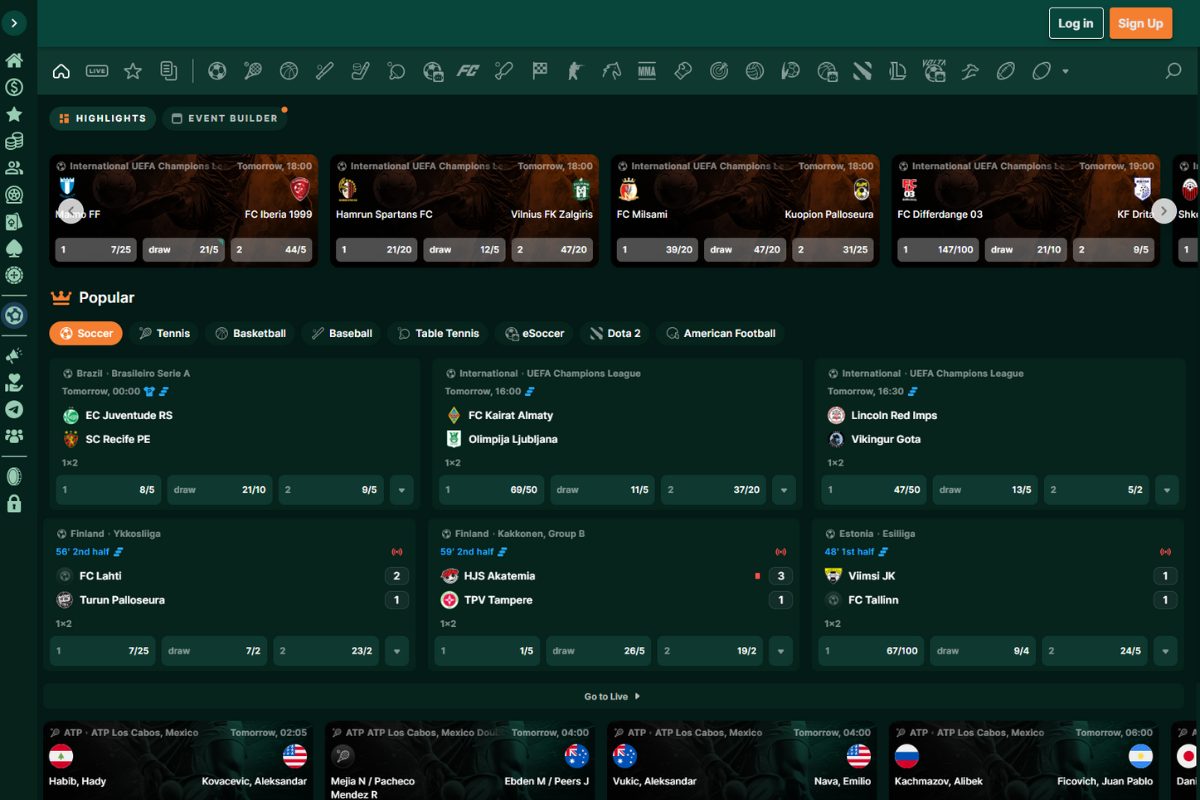Select the Soccer icon in the top sports bar
The height and width of the screenshot is (800, 1200).
(x=217, y=71)
